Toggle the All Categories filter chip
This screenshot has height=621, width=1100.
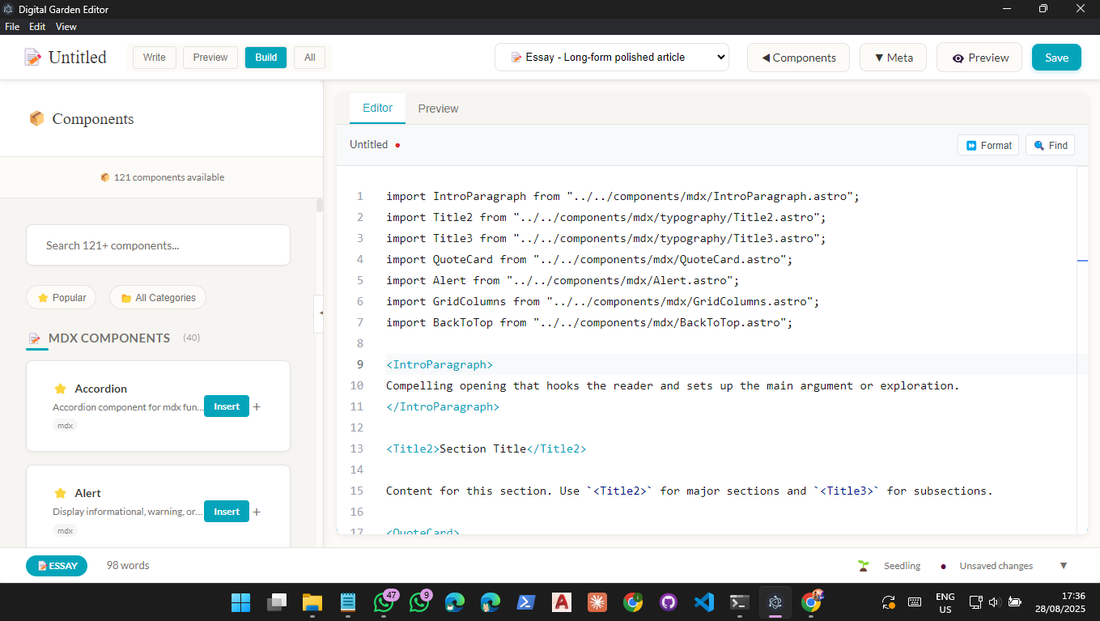pos(157,297)
